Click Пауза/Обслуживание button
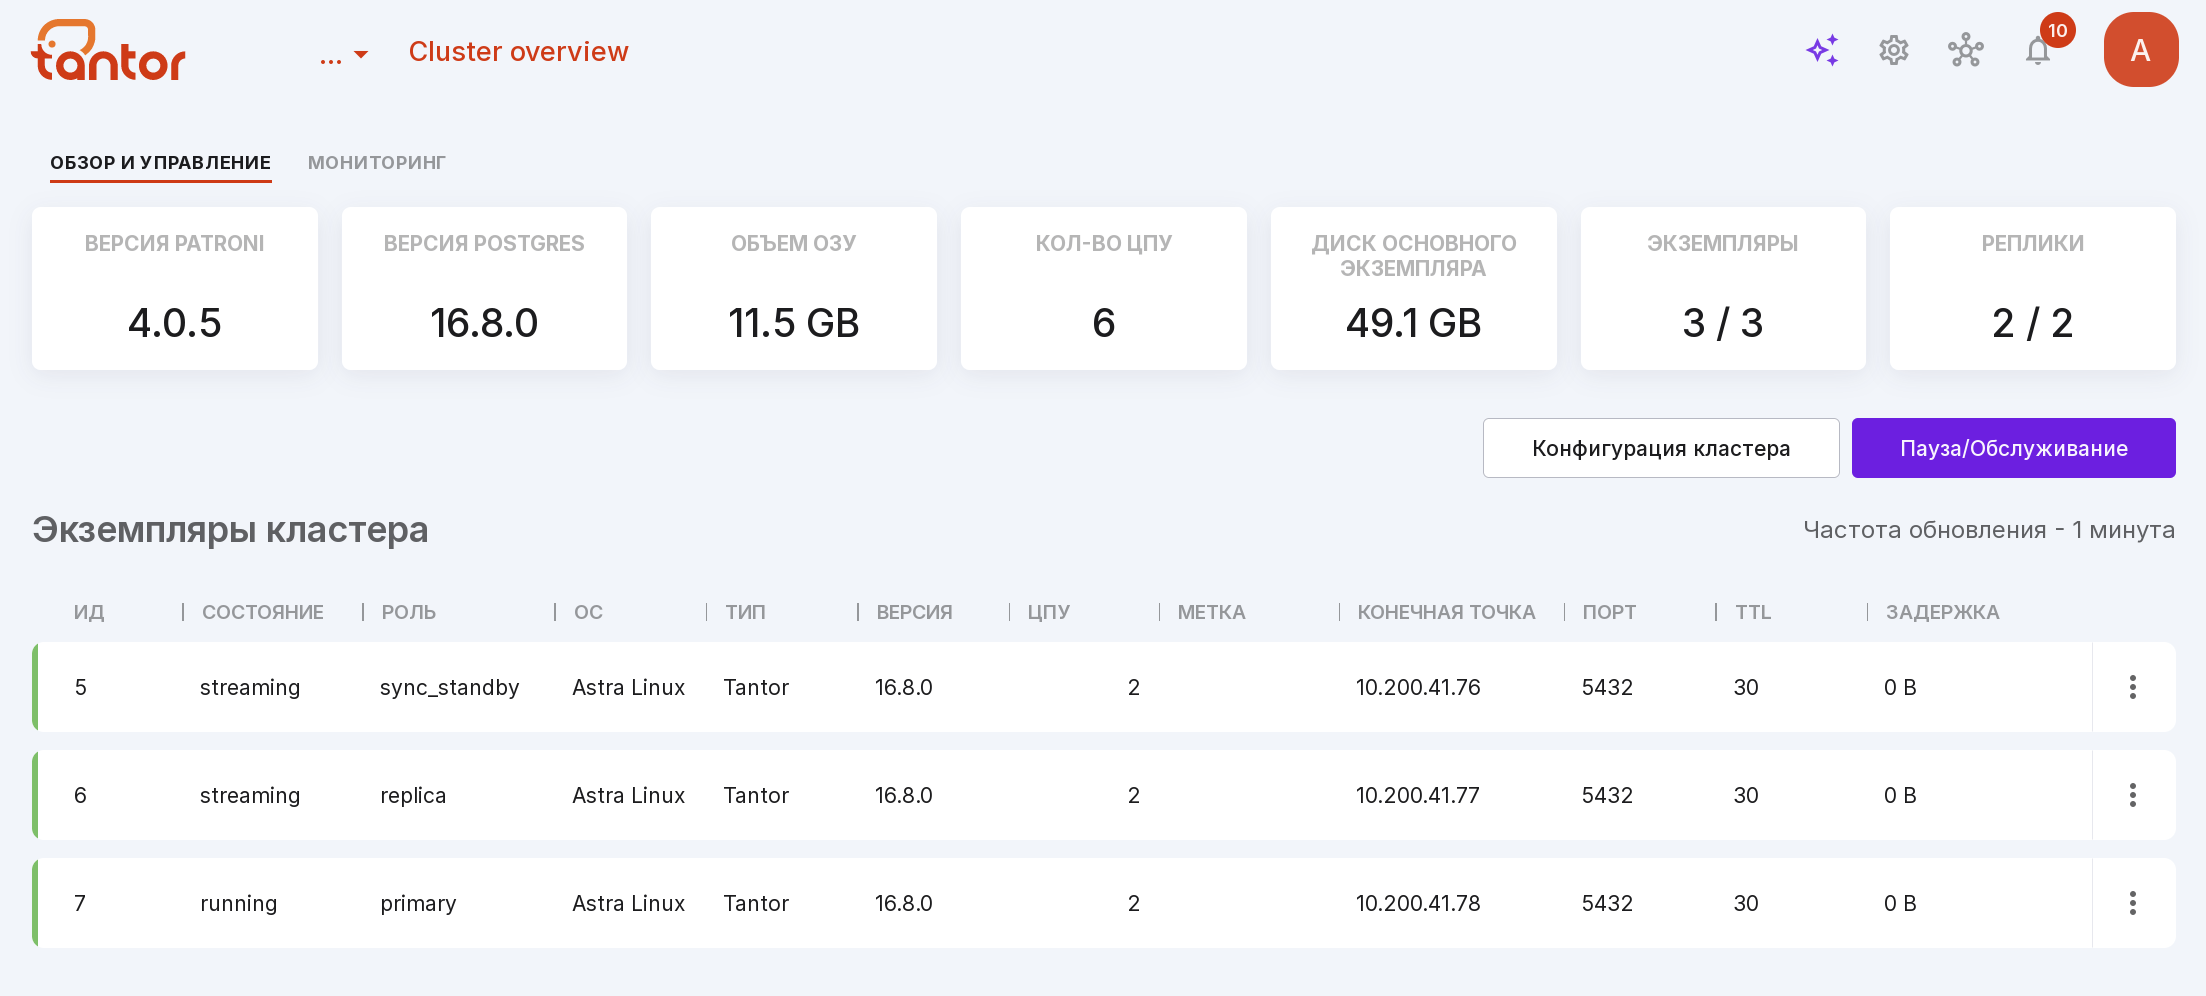The width and height of the screenshot is (2206, 996). pos(2013,448)
